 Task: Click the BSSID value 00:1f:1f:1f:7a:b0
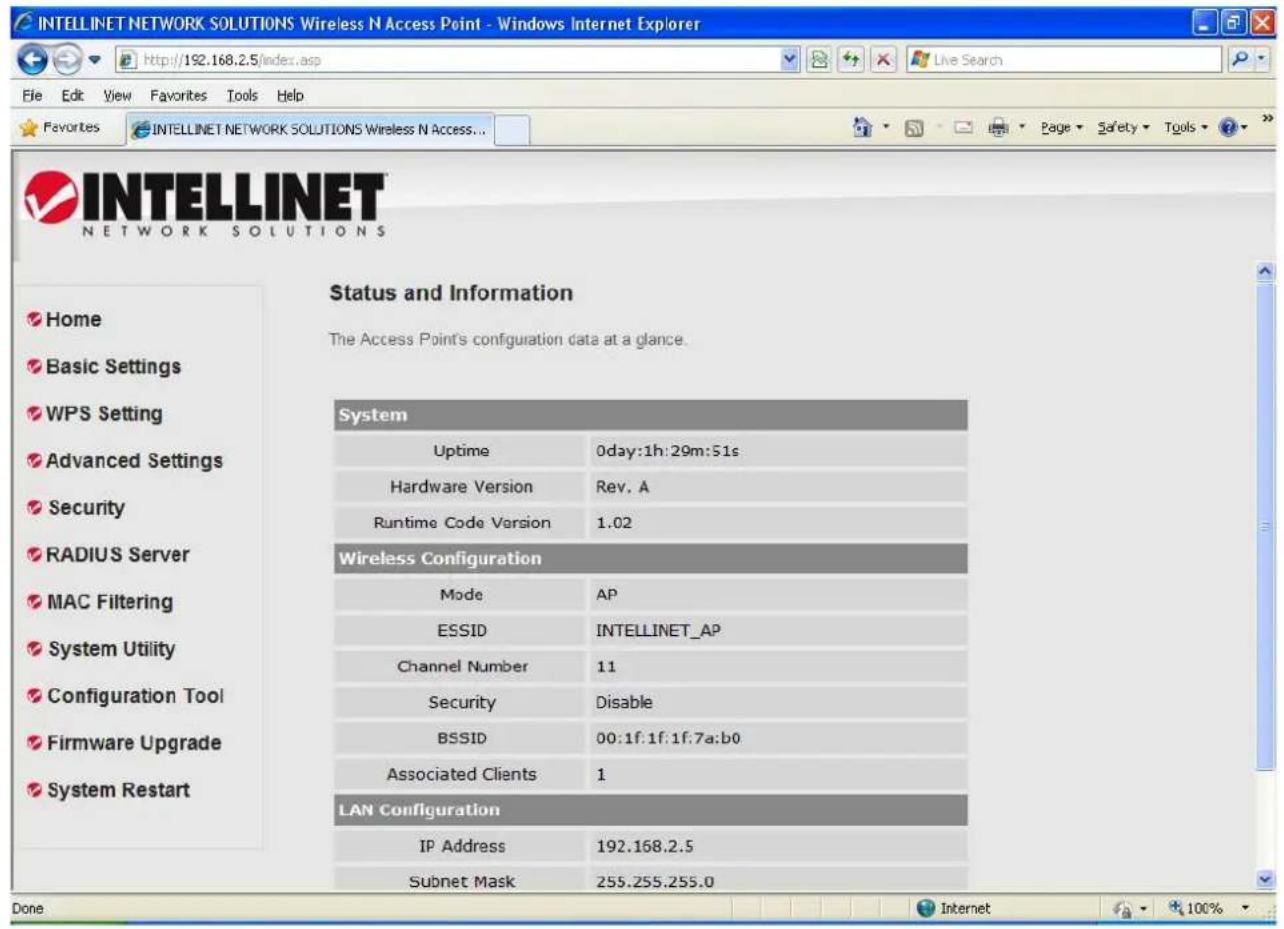tap(668, 739)
